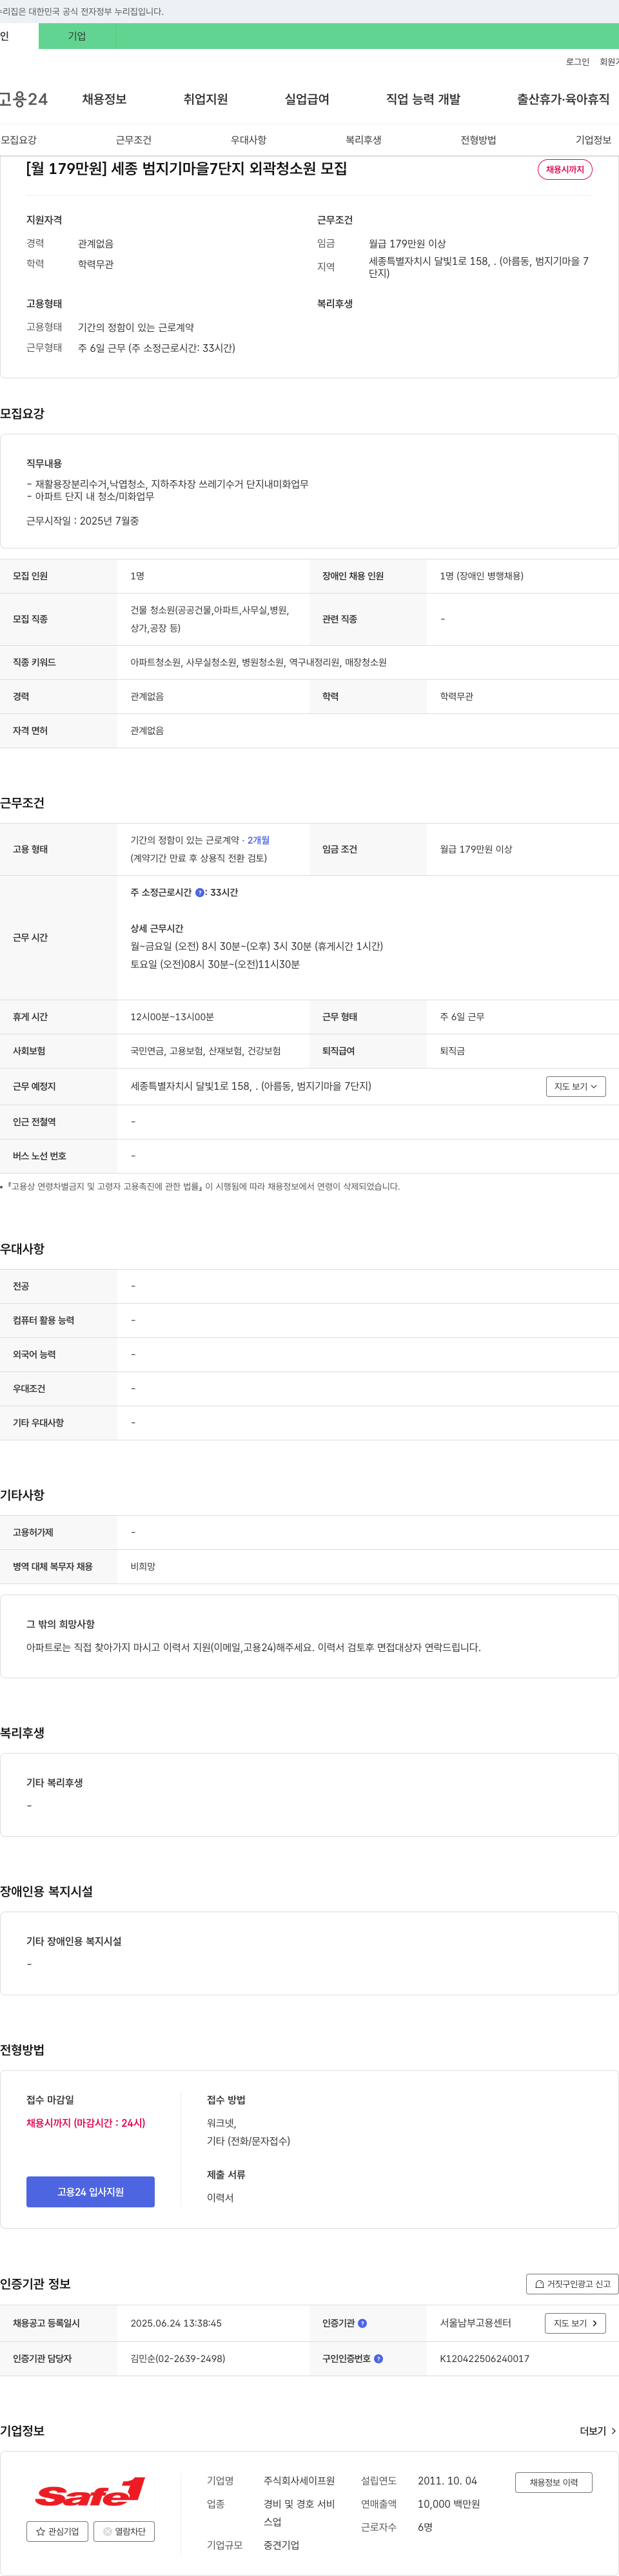Screen dimensions: 619x2576
Task: Open the 취업지원 menu
Action: pos(206,99)
